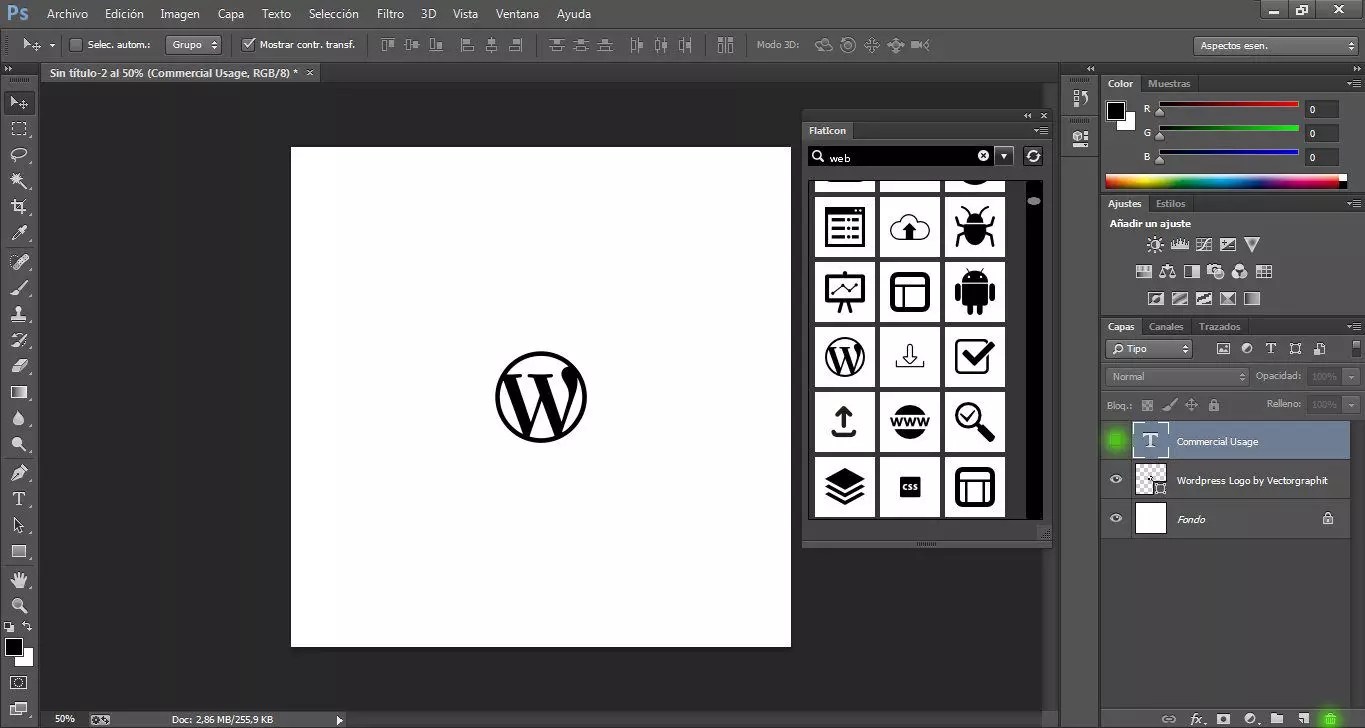This screenshot has height=728, width=1365.
Task: Select the Eraser tool
Action: 19,366
